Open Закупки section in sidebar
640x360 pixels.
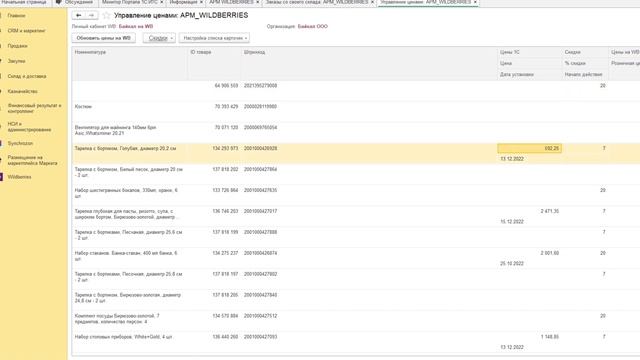[16, 61]
